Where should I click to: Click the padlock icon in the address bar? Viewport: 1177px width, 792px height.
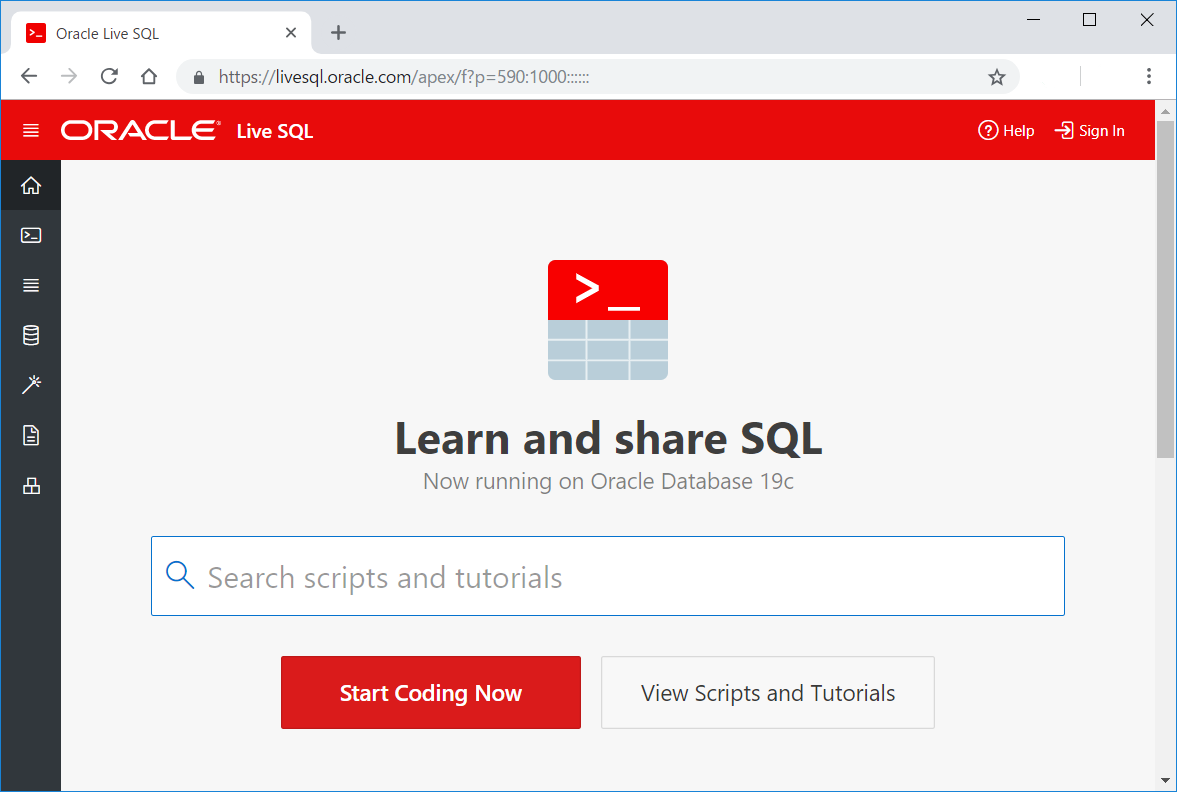pos(198,76)
